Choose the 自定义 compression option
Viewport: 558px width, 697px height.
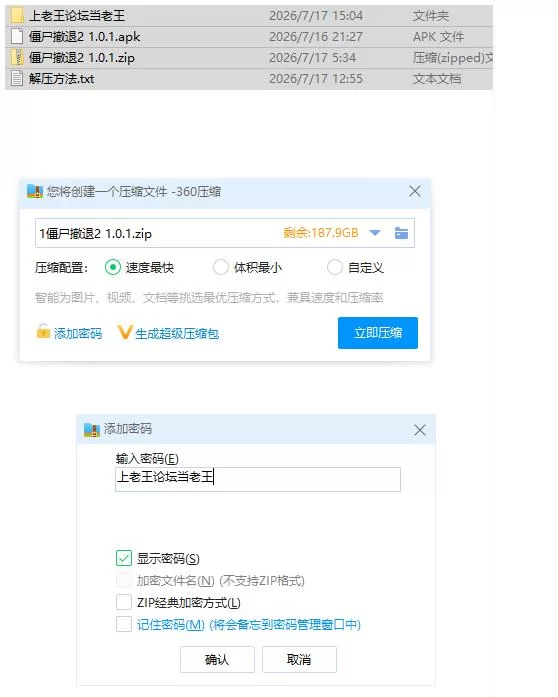point(334,267)
